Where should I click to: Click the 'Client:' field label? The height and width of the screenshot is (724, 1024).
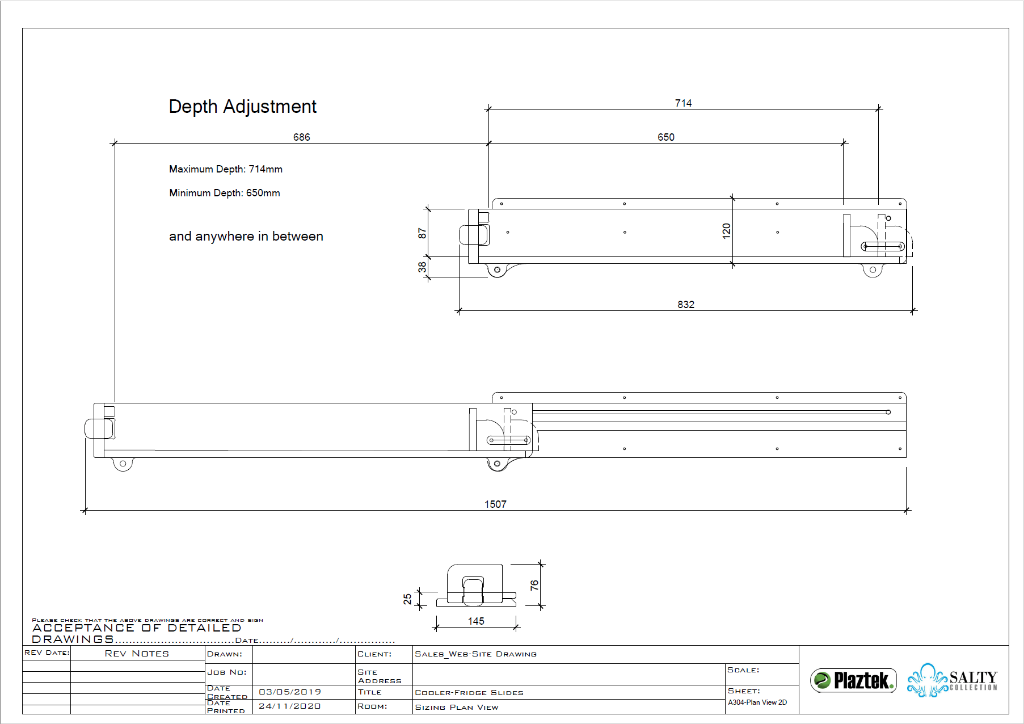tap(374, 654)
